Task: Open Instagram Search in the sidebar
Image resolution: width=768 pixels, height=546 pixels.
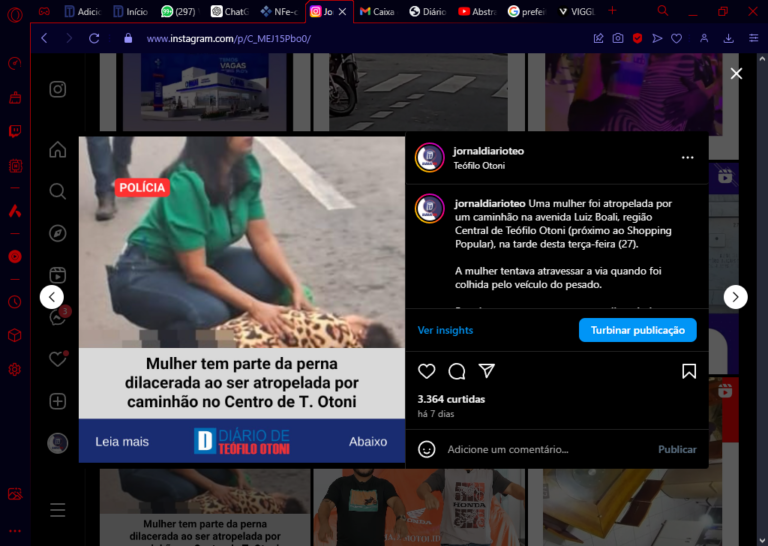Action: (58, 191)
